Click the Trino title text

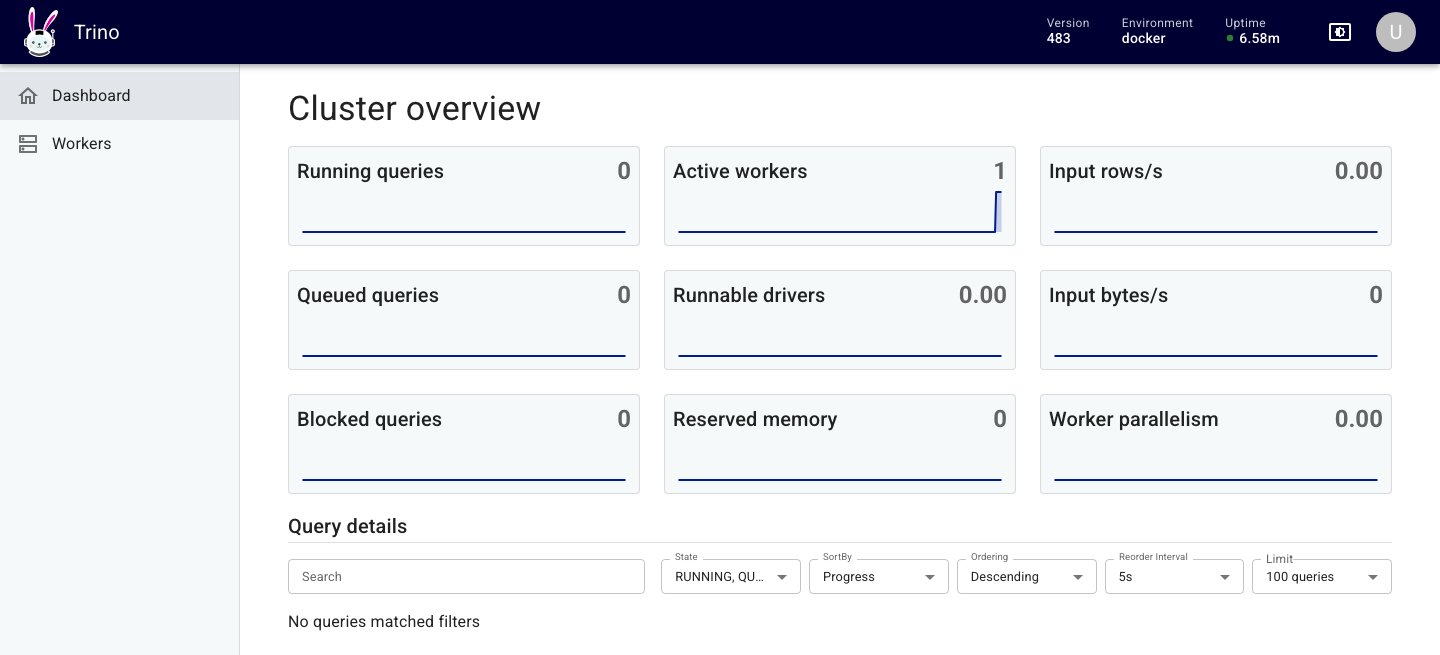pyautogui.click(x=97, y=32)
